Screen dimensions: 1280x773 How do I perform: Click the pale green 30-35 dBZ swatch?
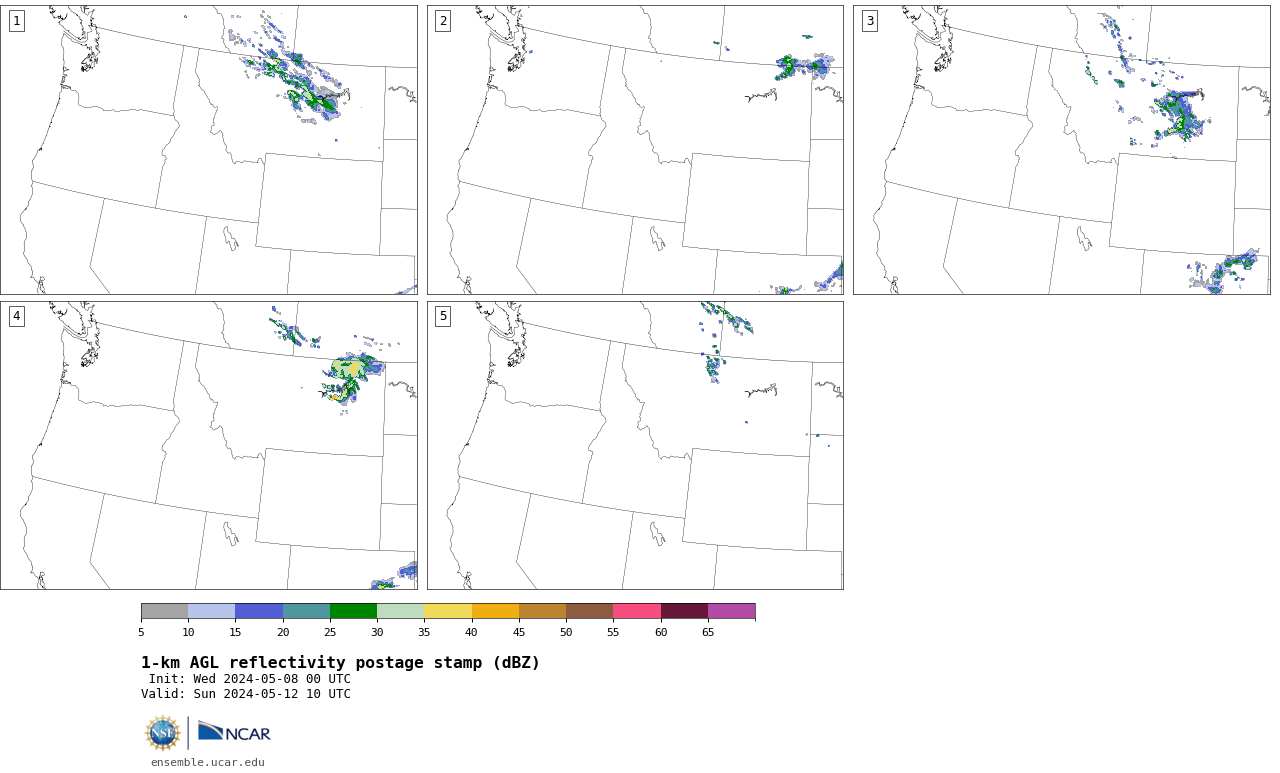[401, 611]
